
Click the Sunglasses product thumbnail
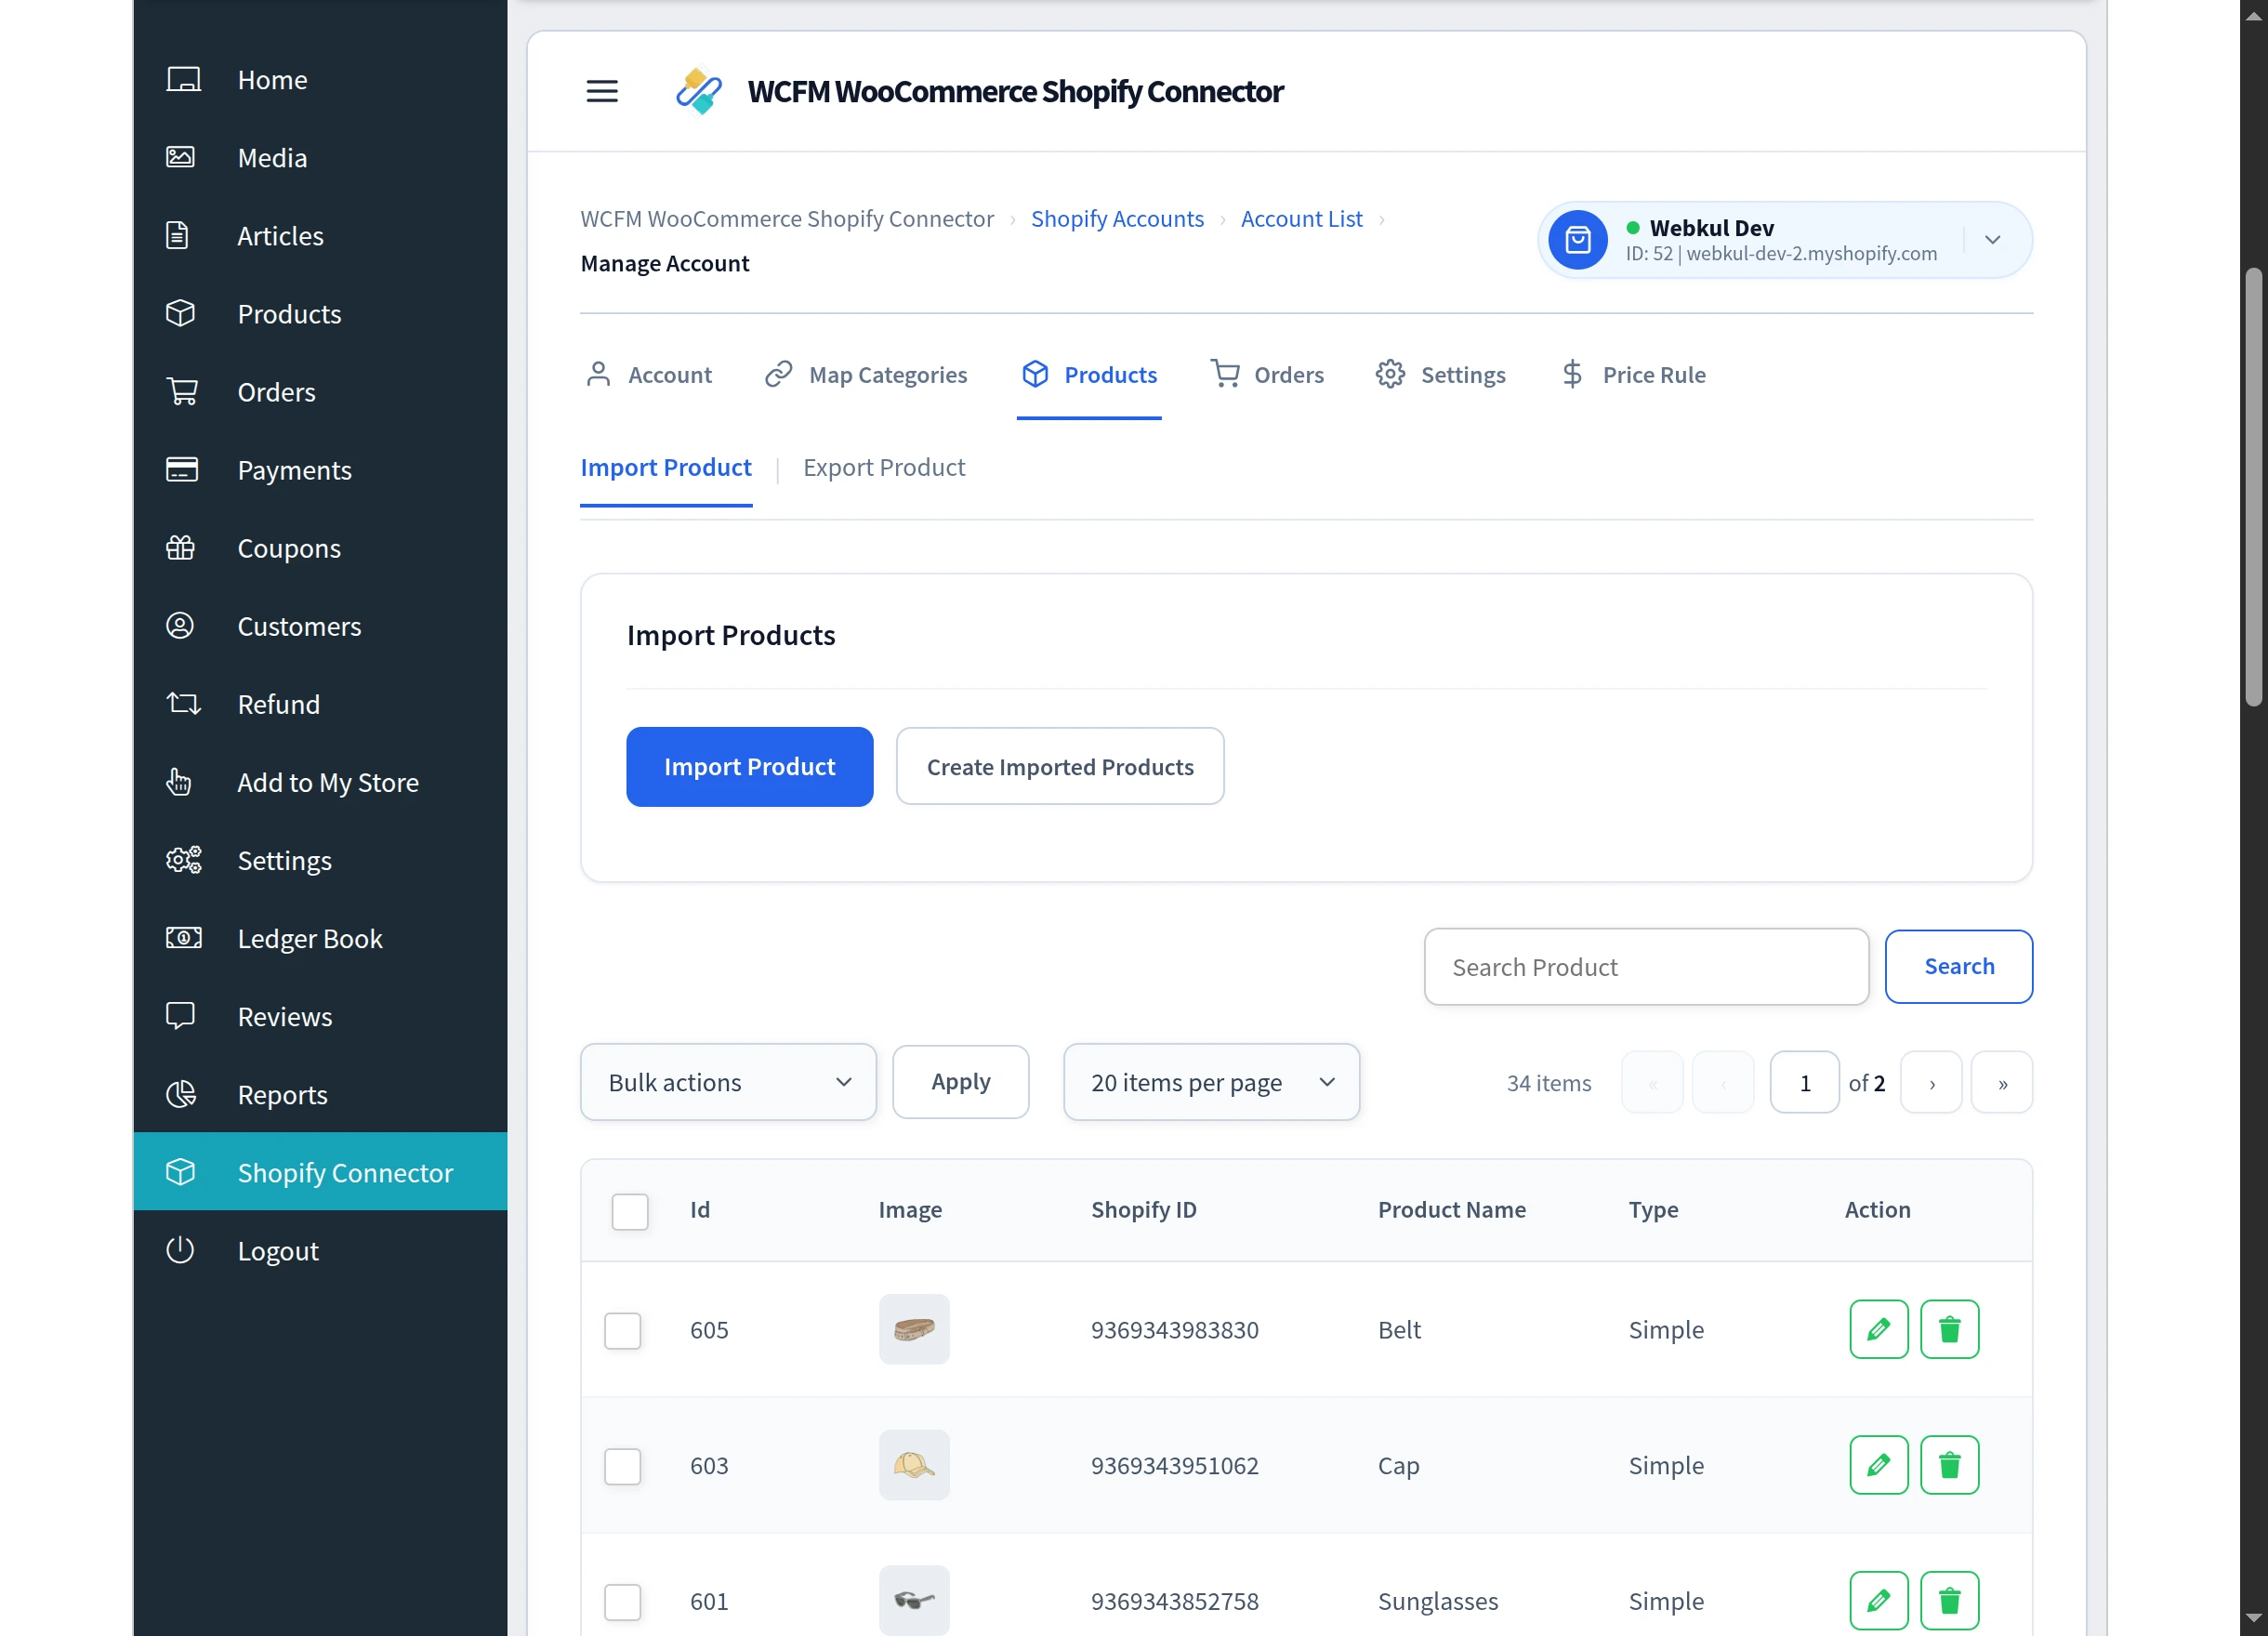[x=914, y=1602]
